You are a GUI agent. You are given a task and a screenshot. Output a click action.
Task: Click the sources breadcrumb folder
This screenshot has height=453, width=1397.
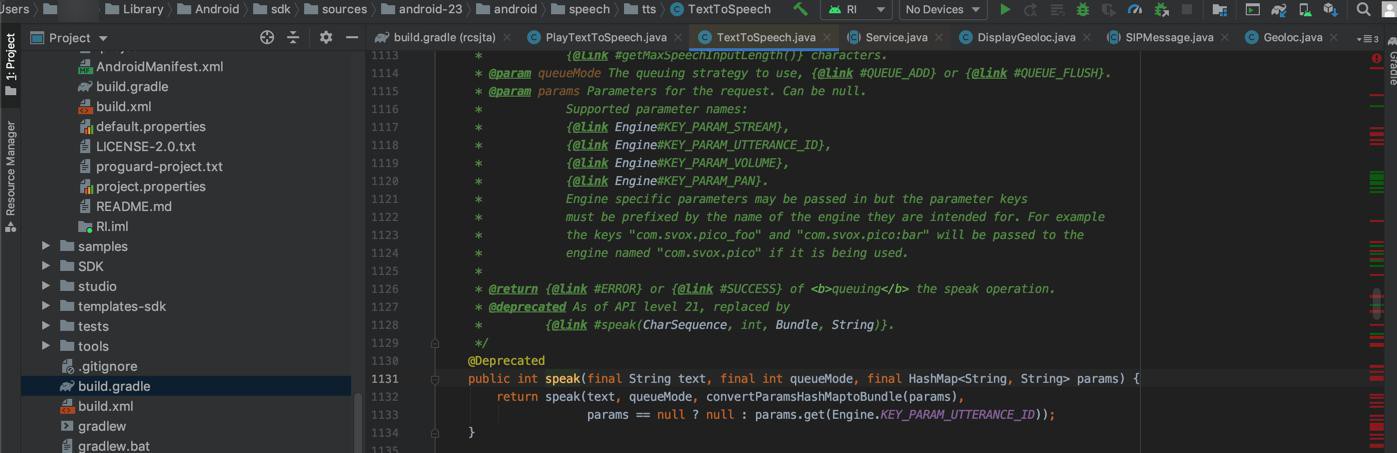[x=334, y=9]
